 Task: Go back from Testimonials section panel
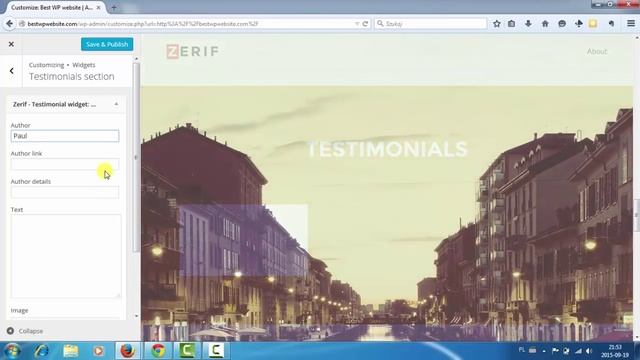coord(11,71)
